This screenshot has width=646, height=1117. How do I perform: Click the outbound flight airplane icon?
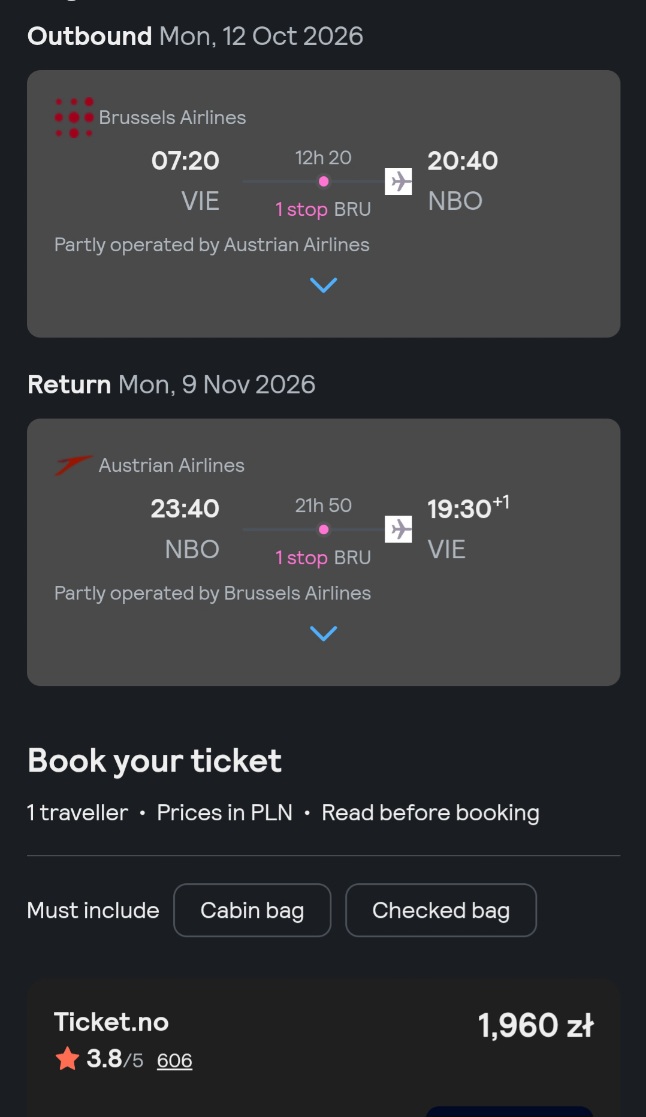[399, 181]
